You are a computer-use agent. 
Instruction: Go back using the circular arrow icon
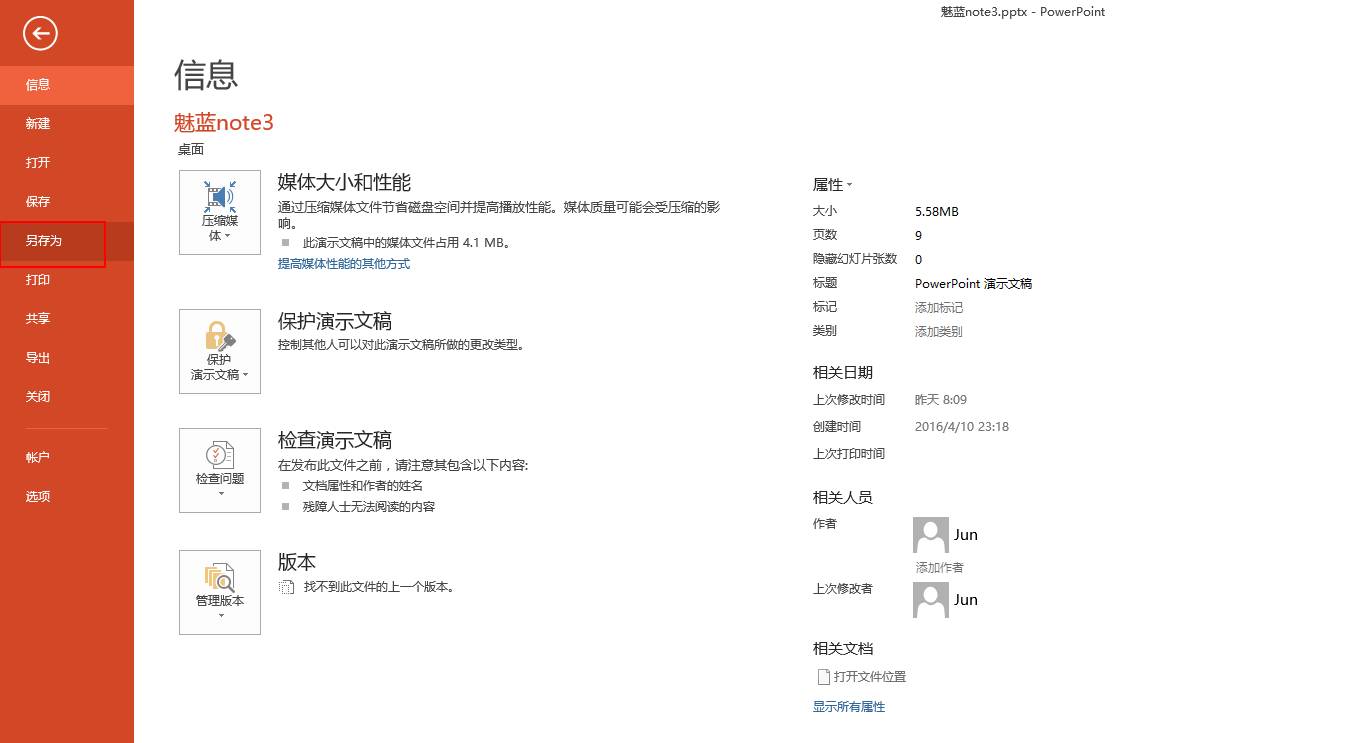click(x=41, y=34)
